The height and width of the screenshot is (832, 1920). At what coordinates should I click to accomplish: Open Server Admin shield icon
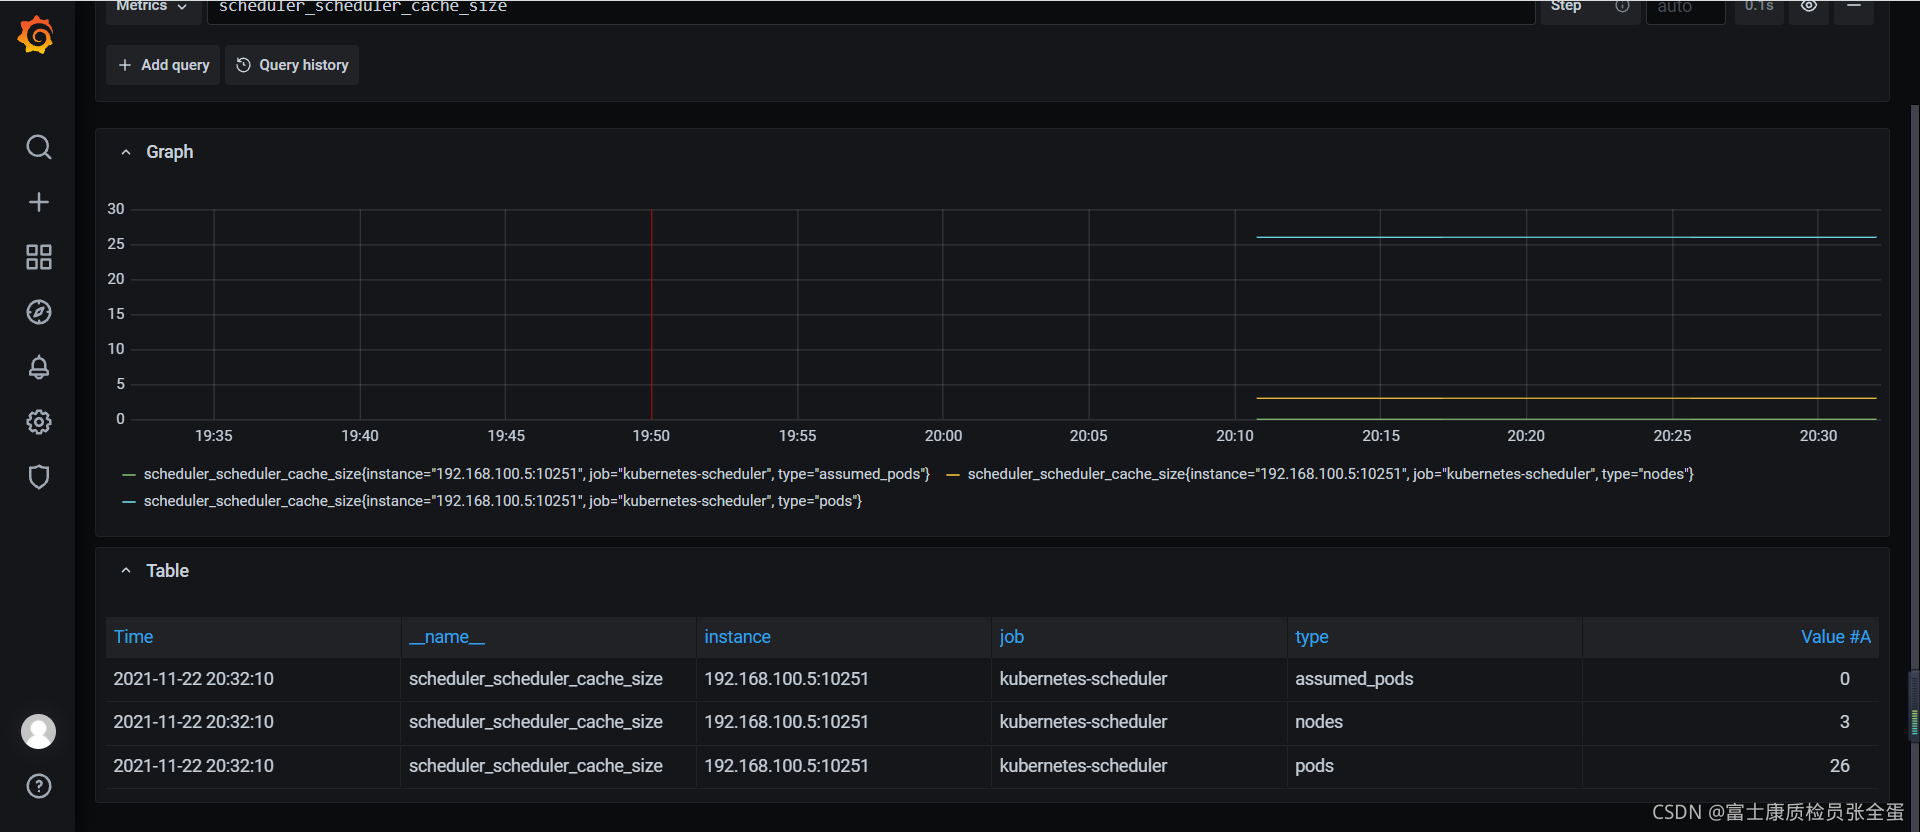coord(38,477)
